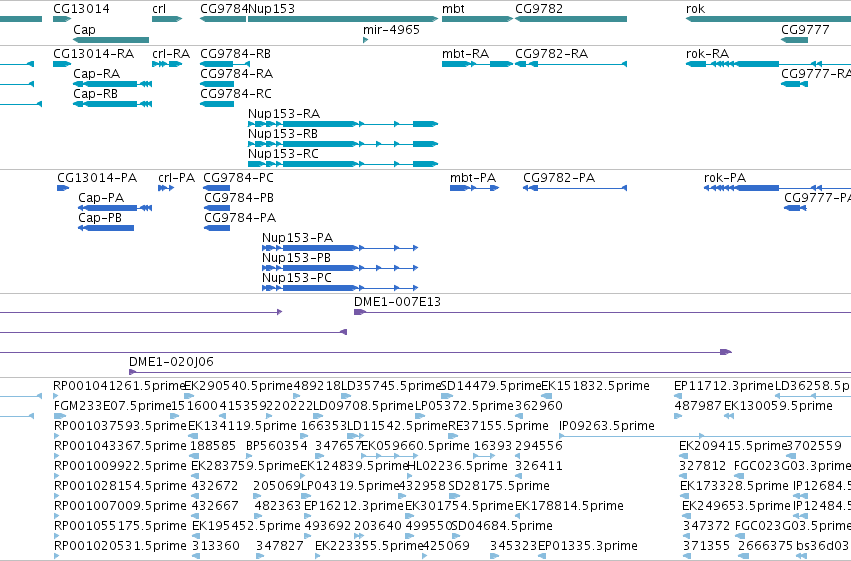Click clone DME1-007E13 label
851x561 pixels.
point(397,302)
